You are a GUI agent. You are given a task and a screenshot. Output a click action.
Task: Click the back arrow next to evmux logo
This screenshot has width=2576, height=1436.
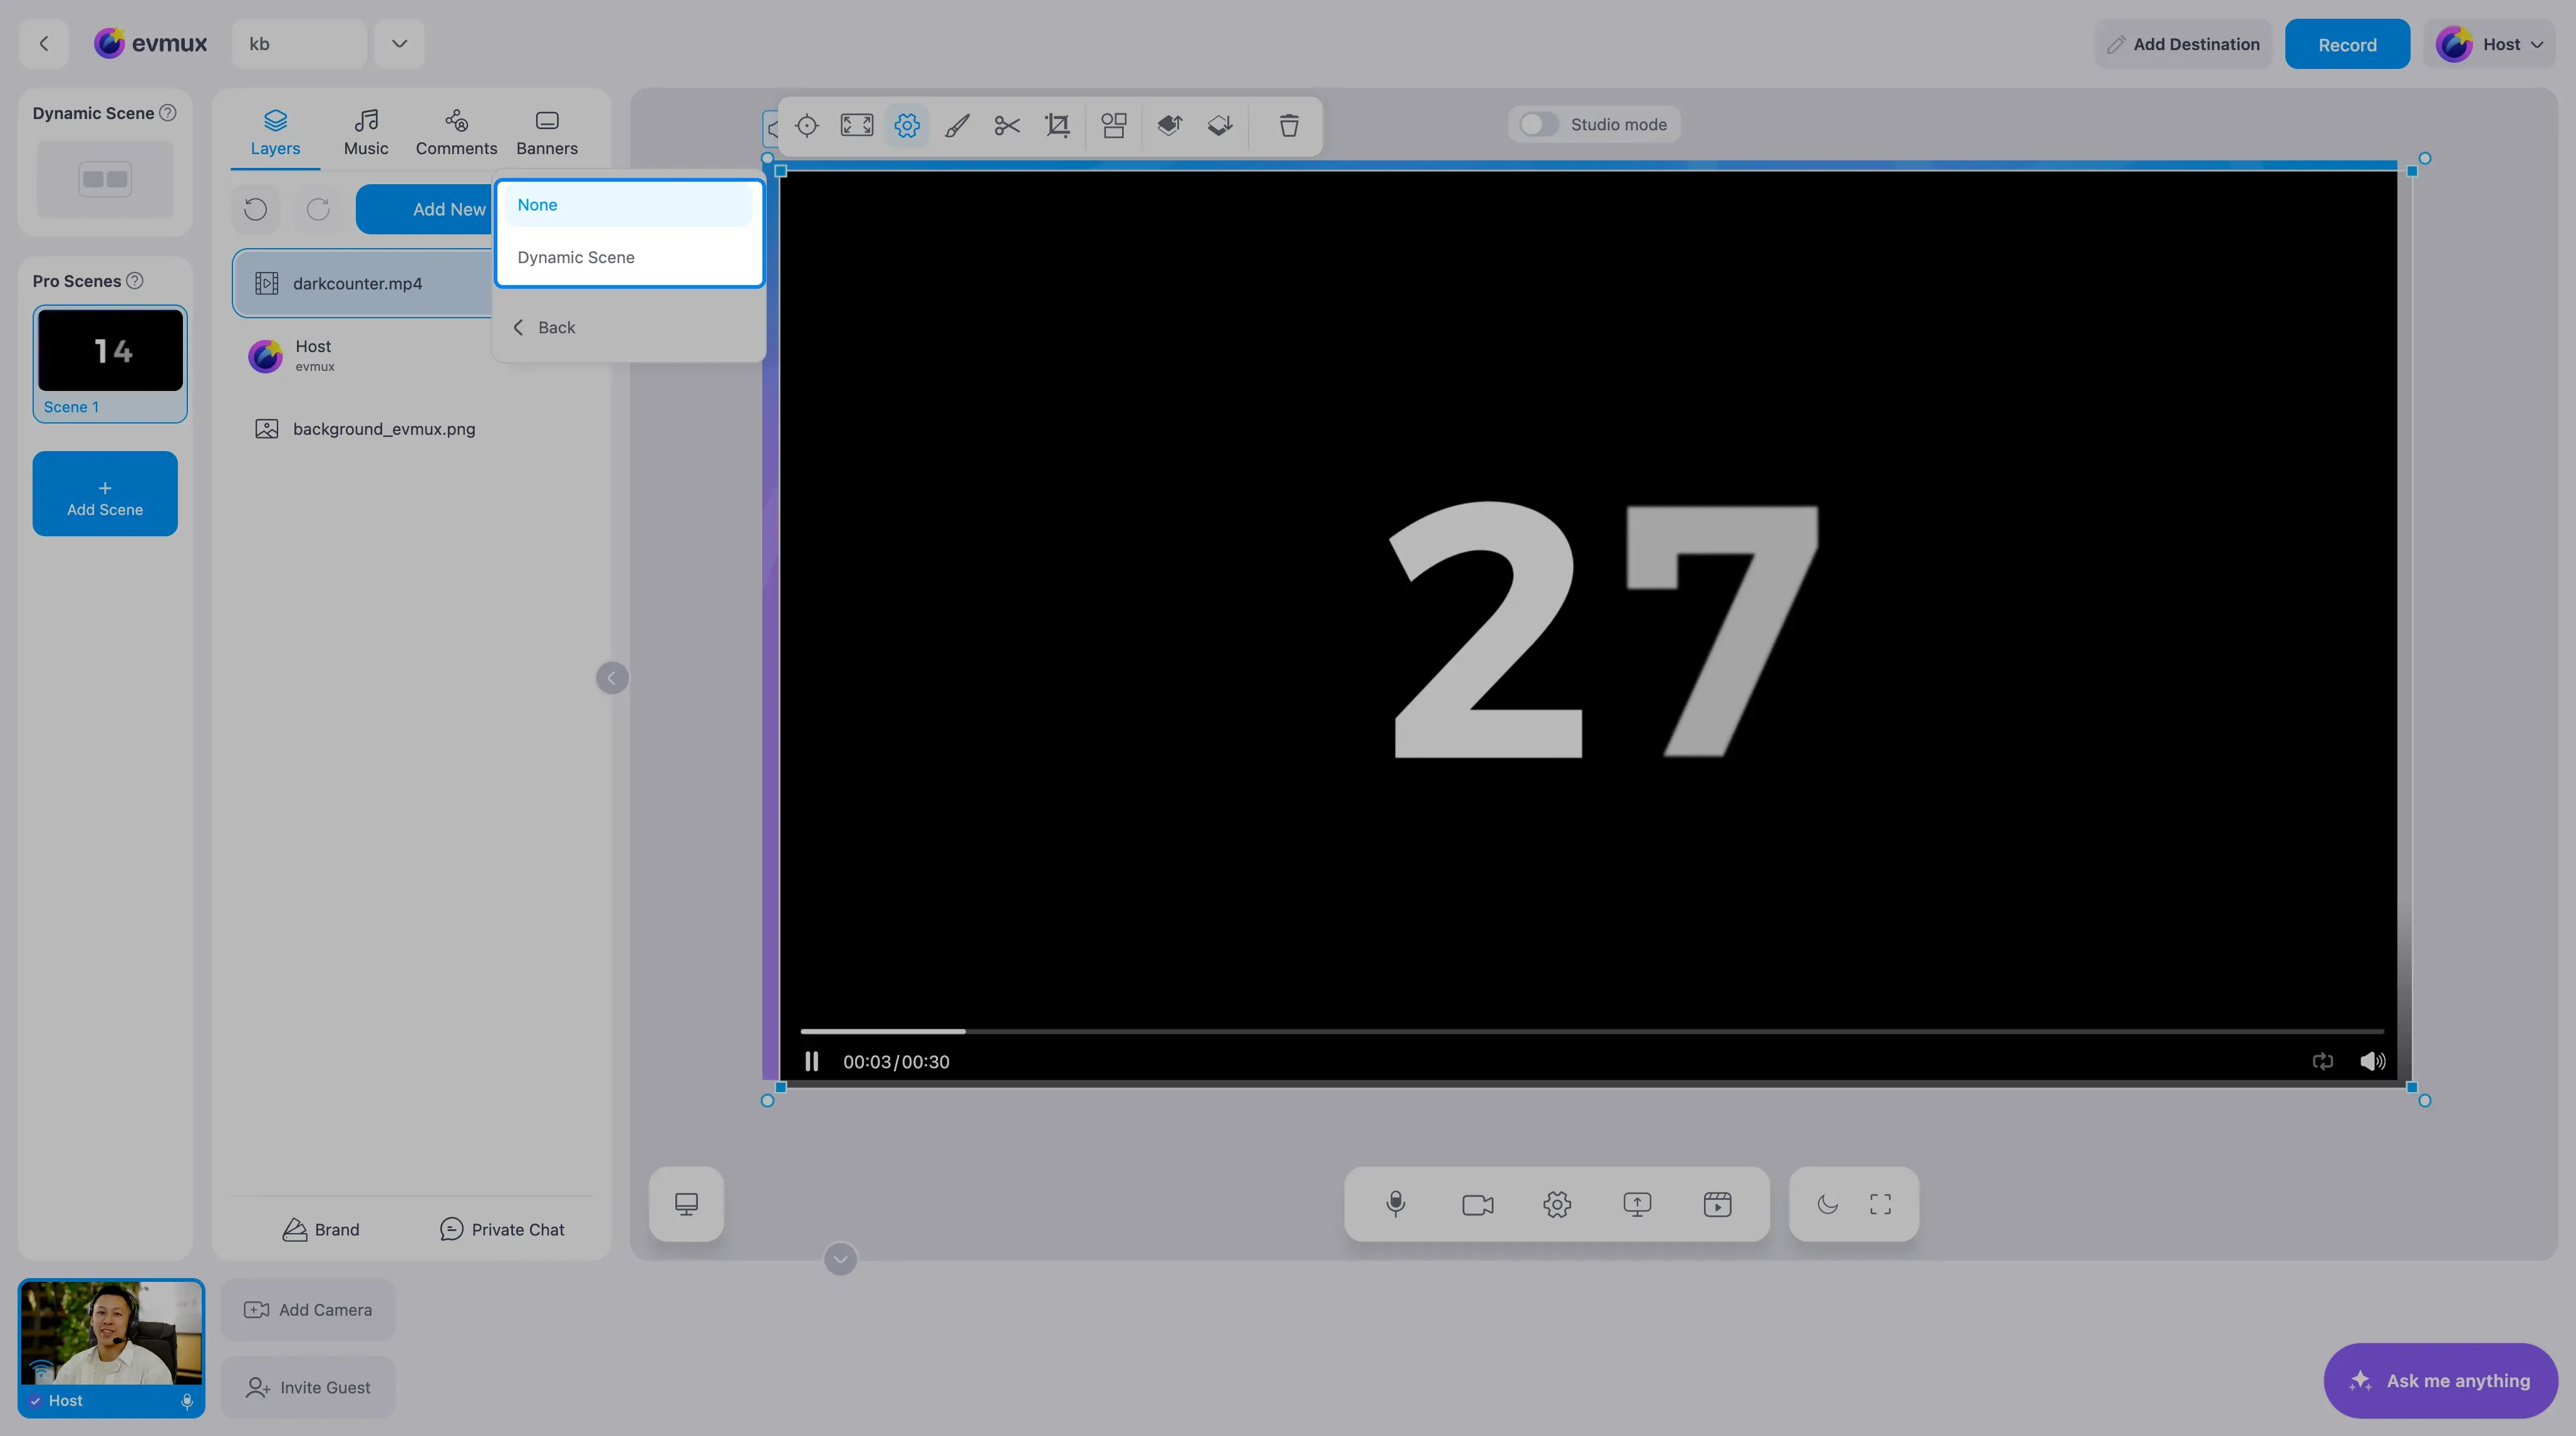[43, 44]
